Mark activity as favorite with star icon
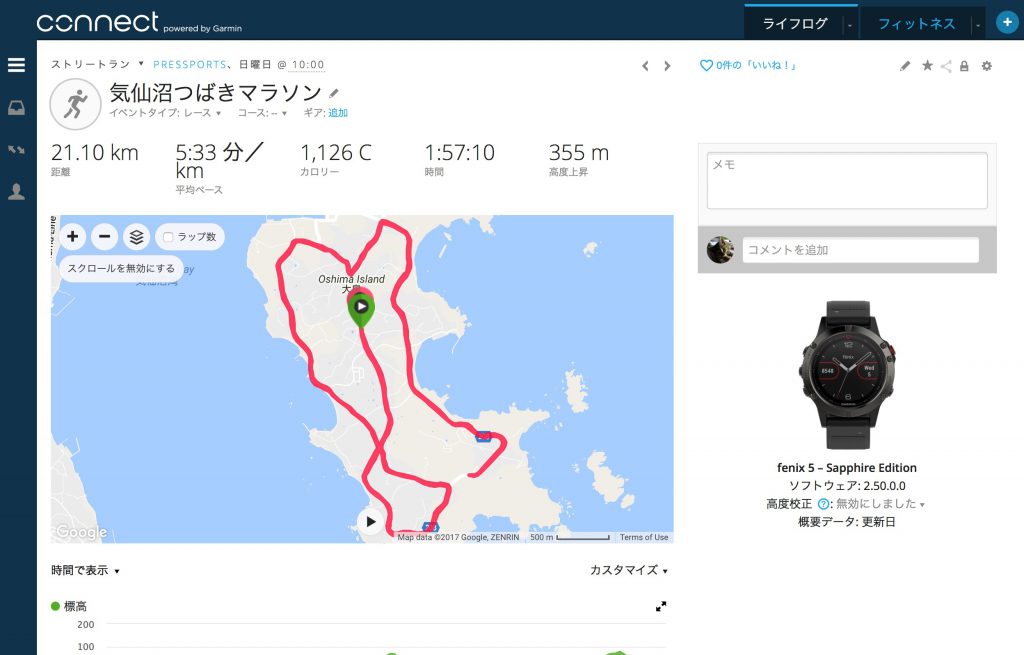Viewport: 1024px width, 655px height. click(927, 65)
